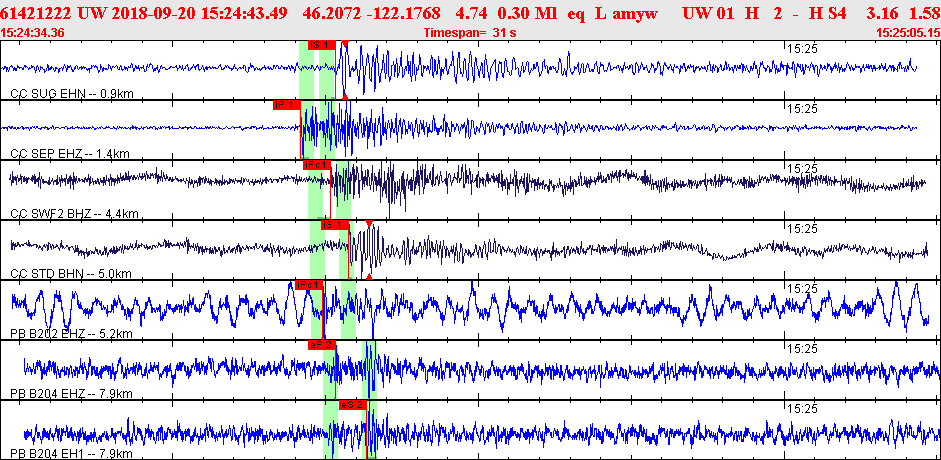The height and width of the screenshot is (460, 941).
Task: Click the Timespan= 31 s label
Action: point(470,32)
